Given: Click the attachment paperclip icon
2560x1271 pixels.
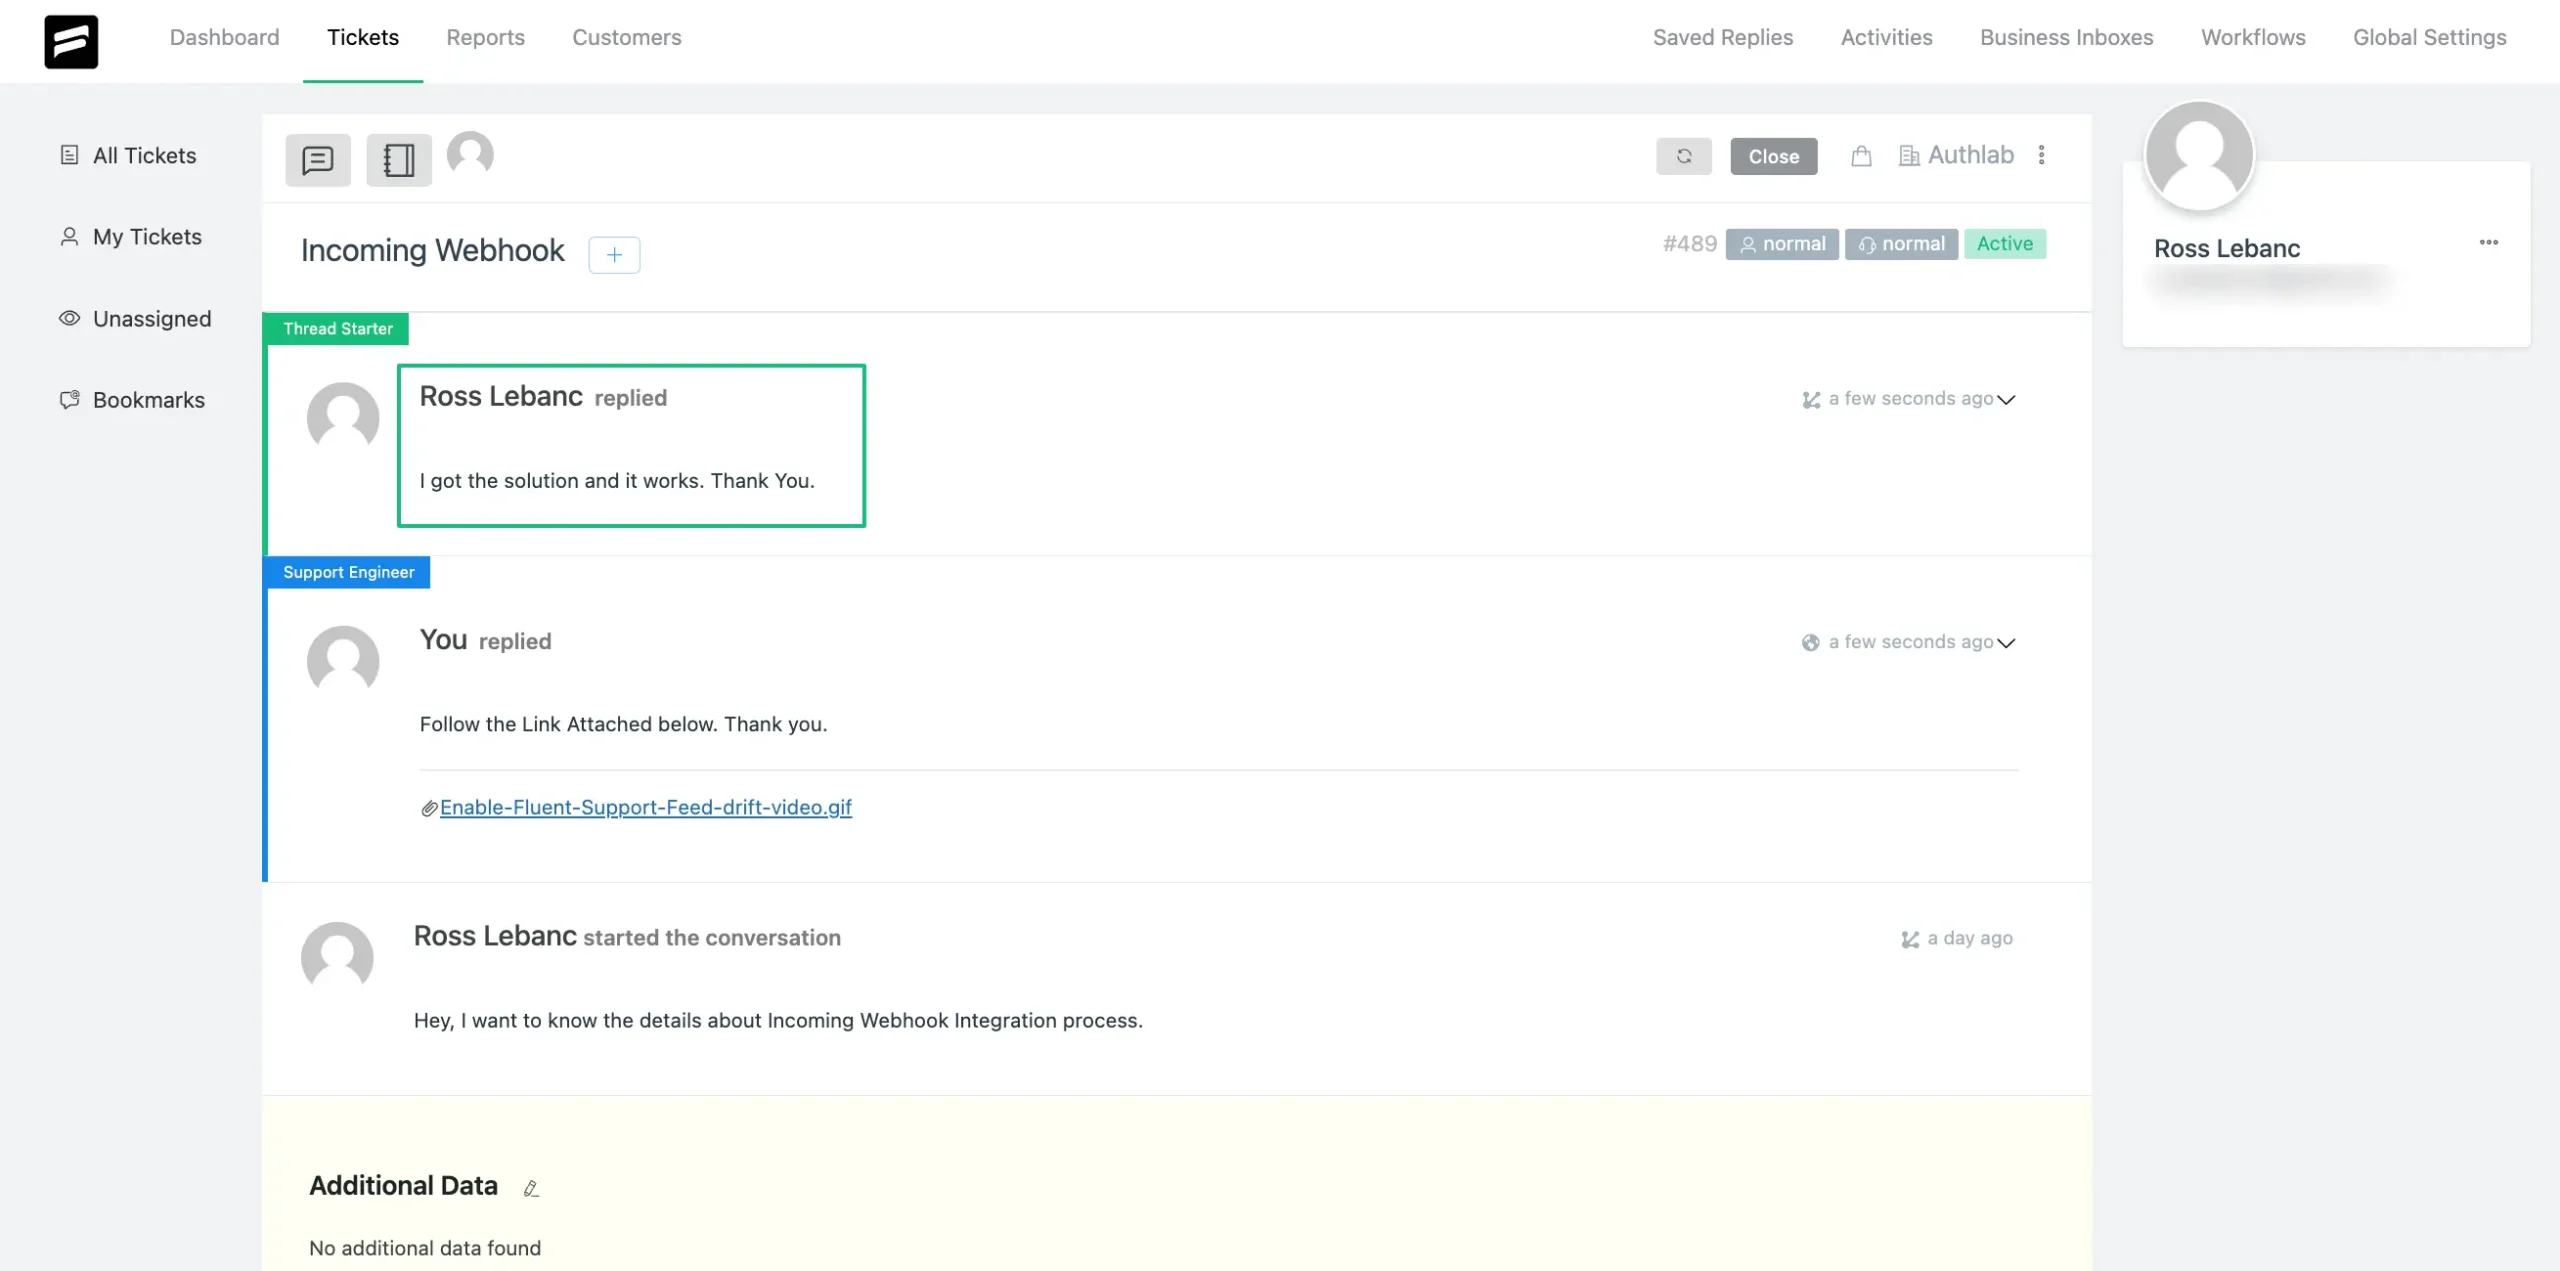Looking at the screenshot, I should click(x=428, y=809).
